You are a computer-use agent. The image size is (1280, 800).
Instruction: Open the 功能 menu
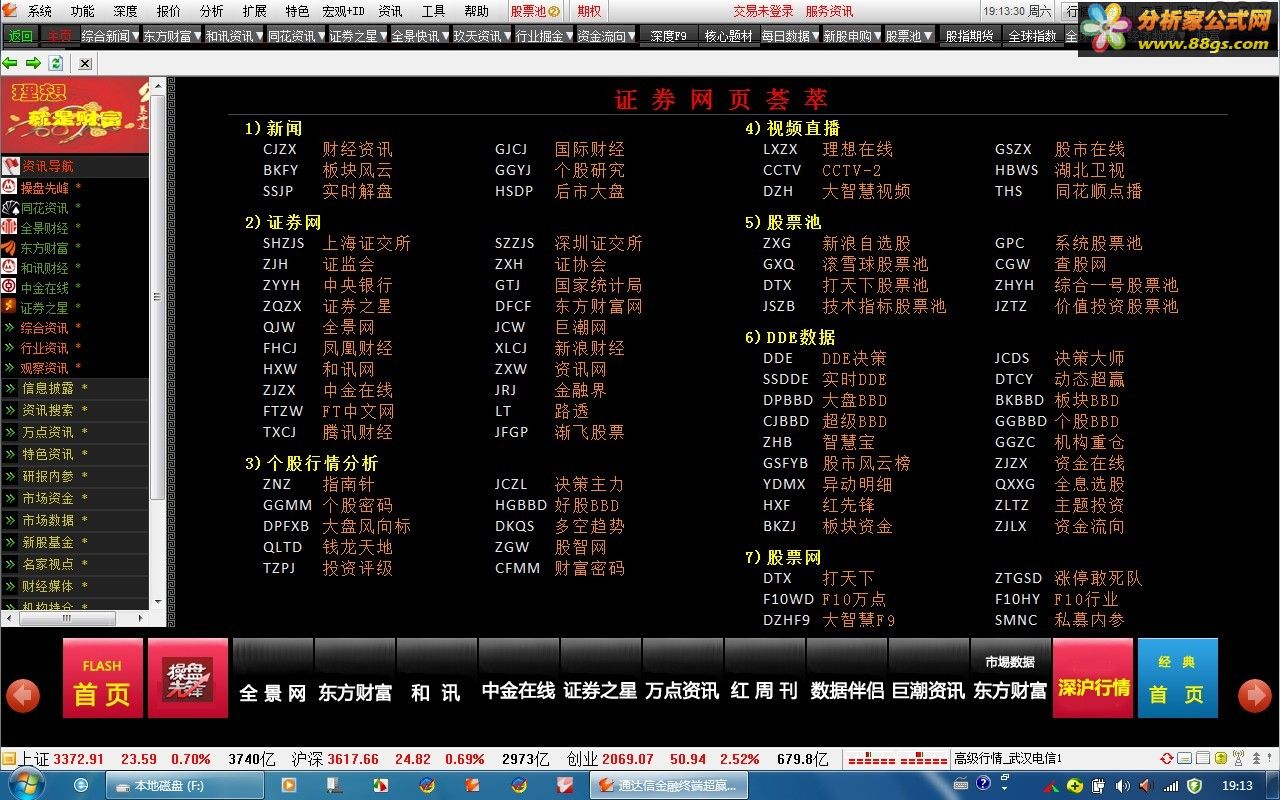(82, 11)
